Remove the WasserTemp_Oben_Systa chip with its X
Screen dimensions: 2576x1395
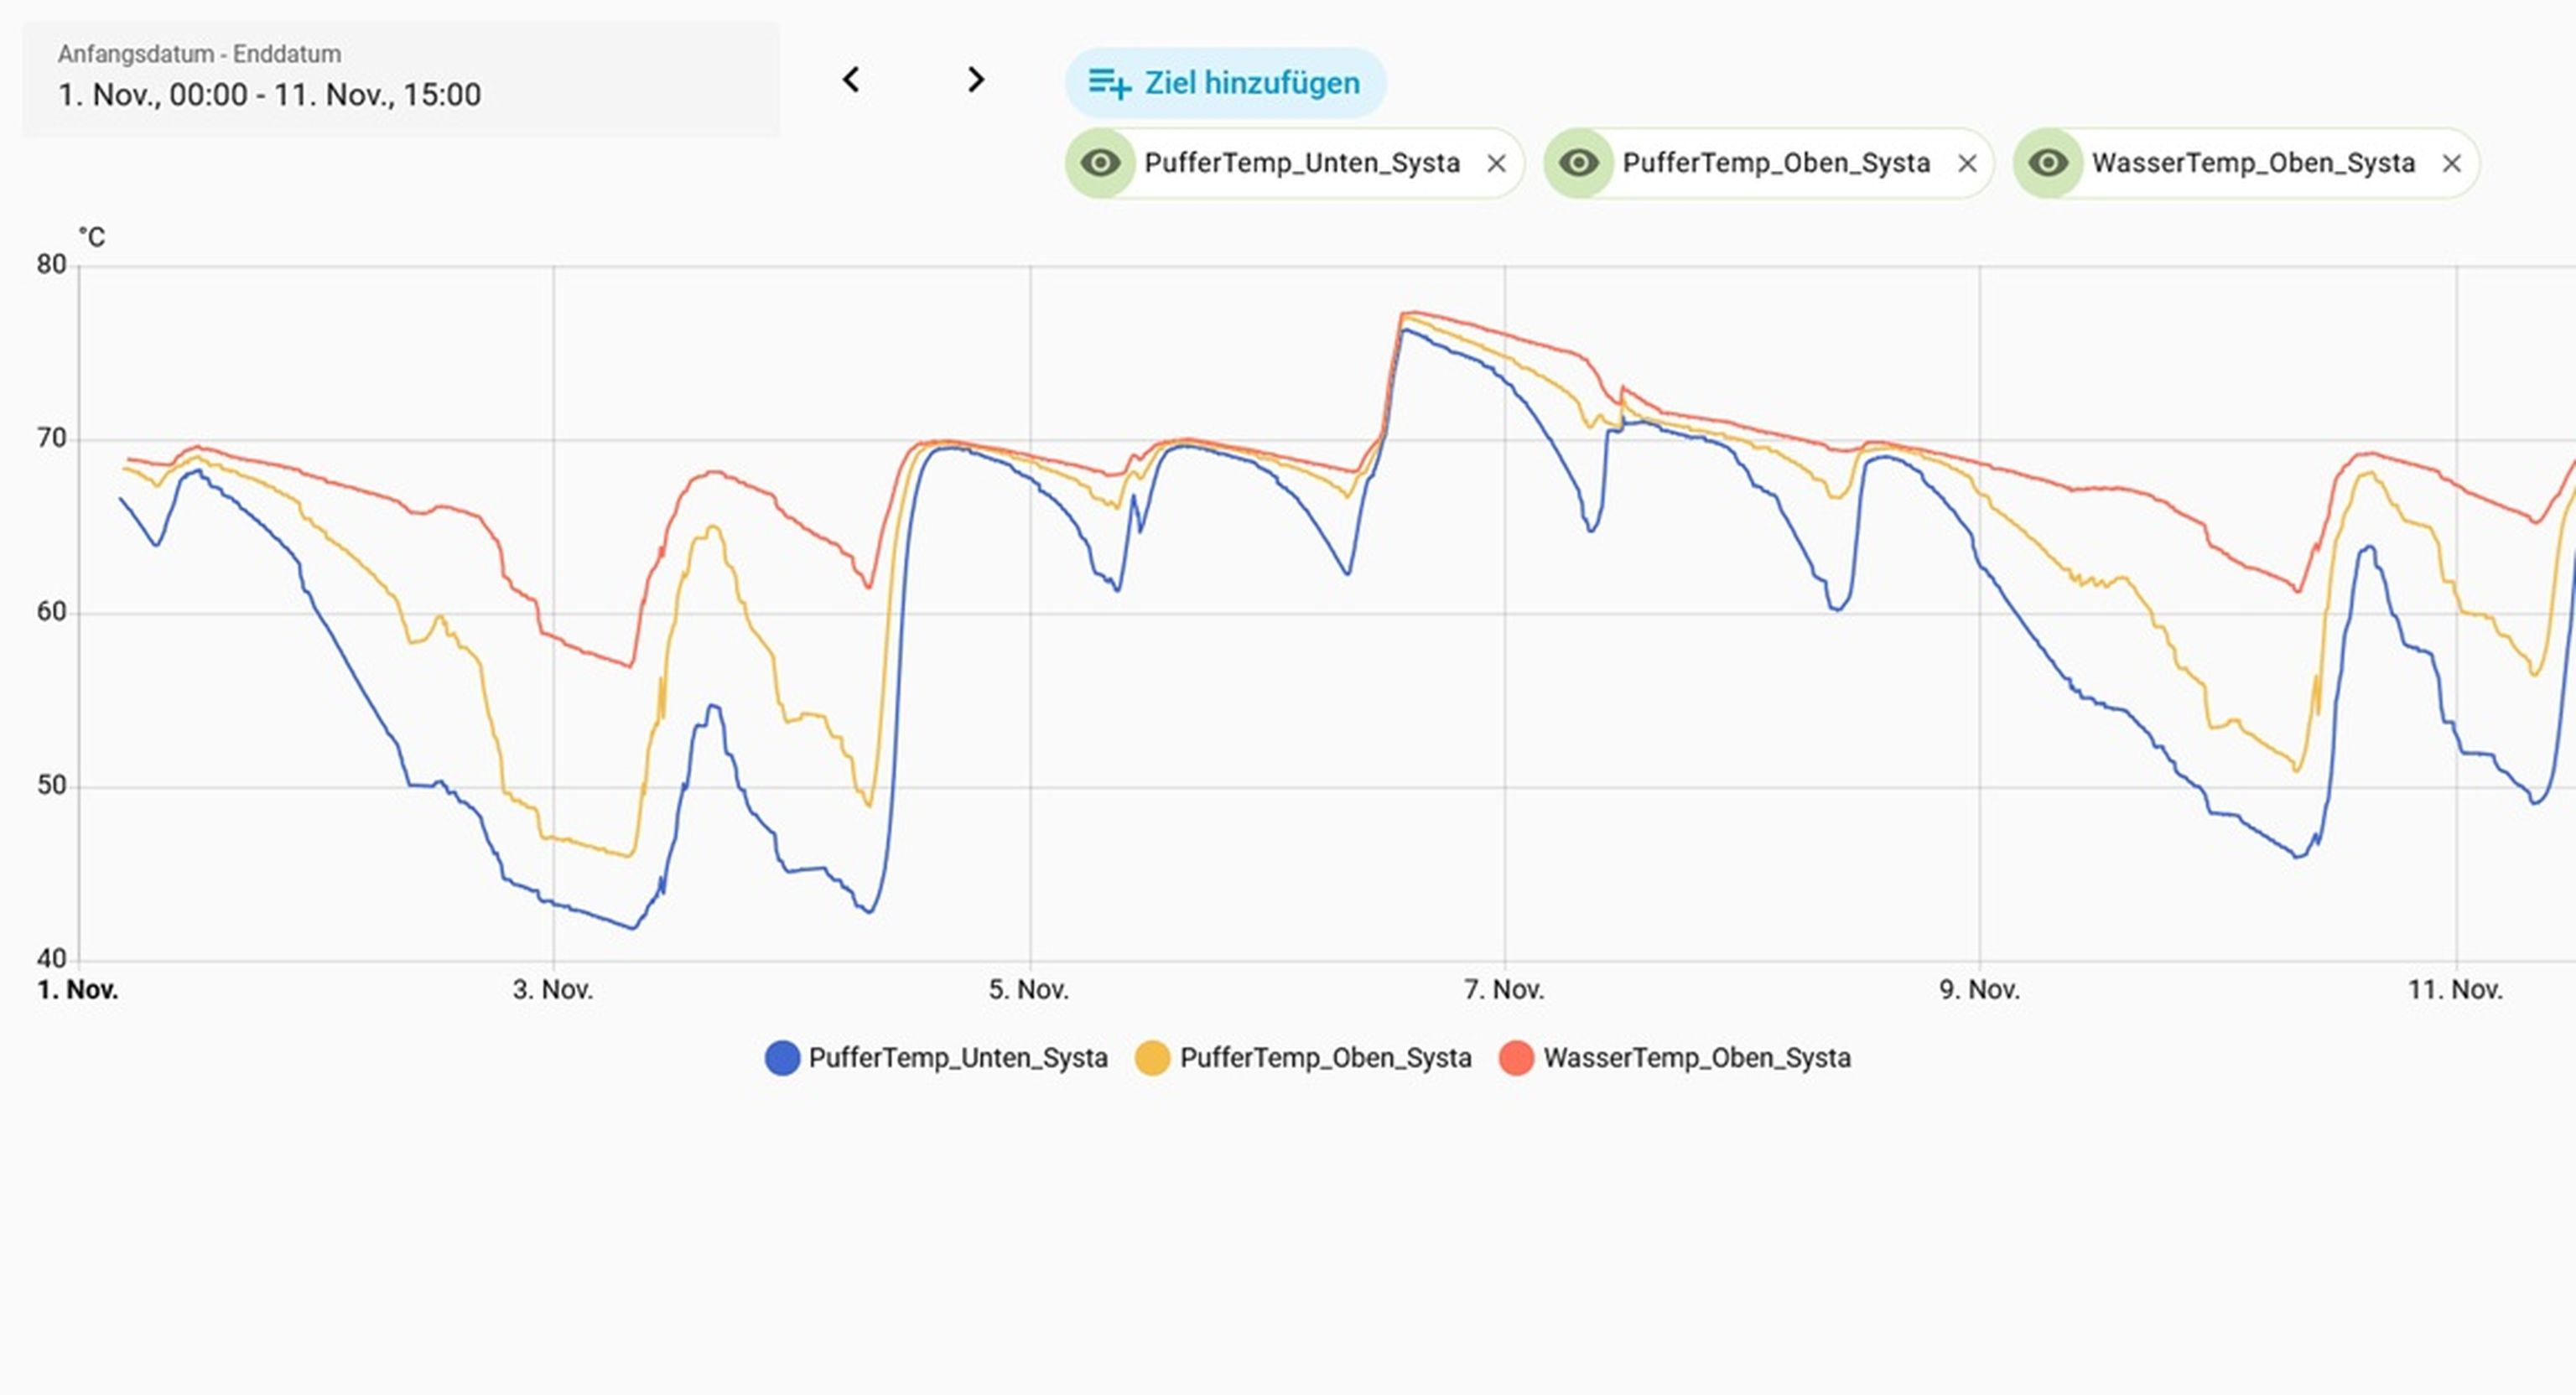(2452, 162)
